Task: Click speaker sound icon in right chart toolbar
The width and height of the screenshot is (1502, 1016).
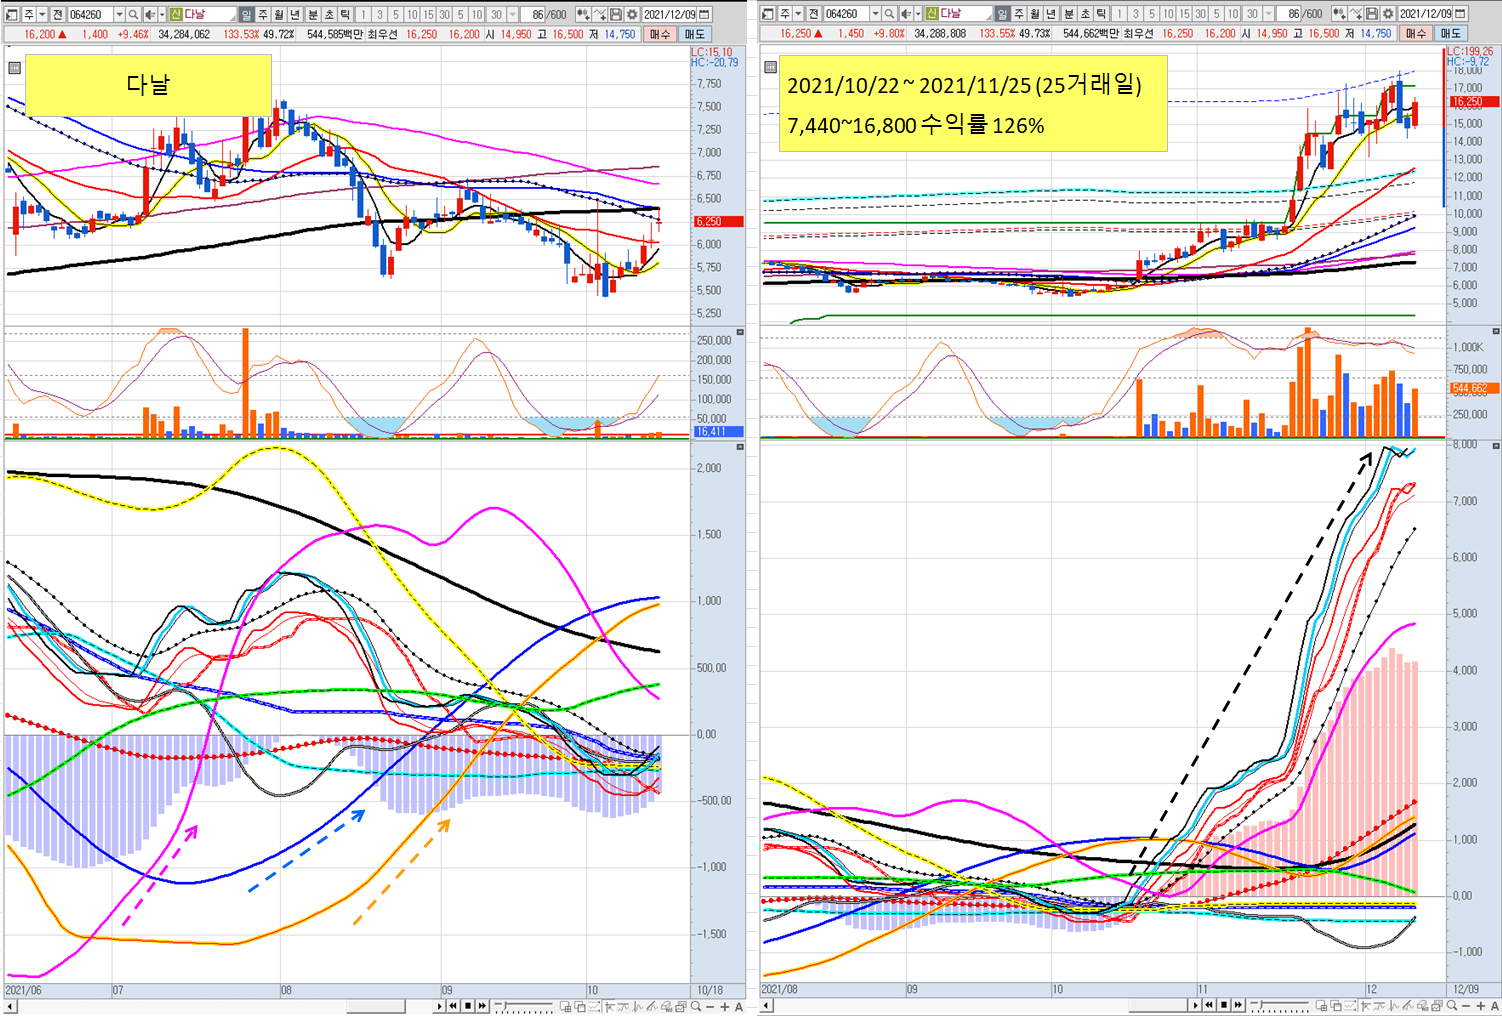Action: tap(905, 14)
